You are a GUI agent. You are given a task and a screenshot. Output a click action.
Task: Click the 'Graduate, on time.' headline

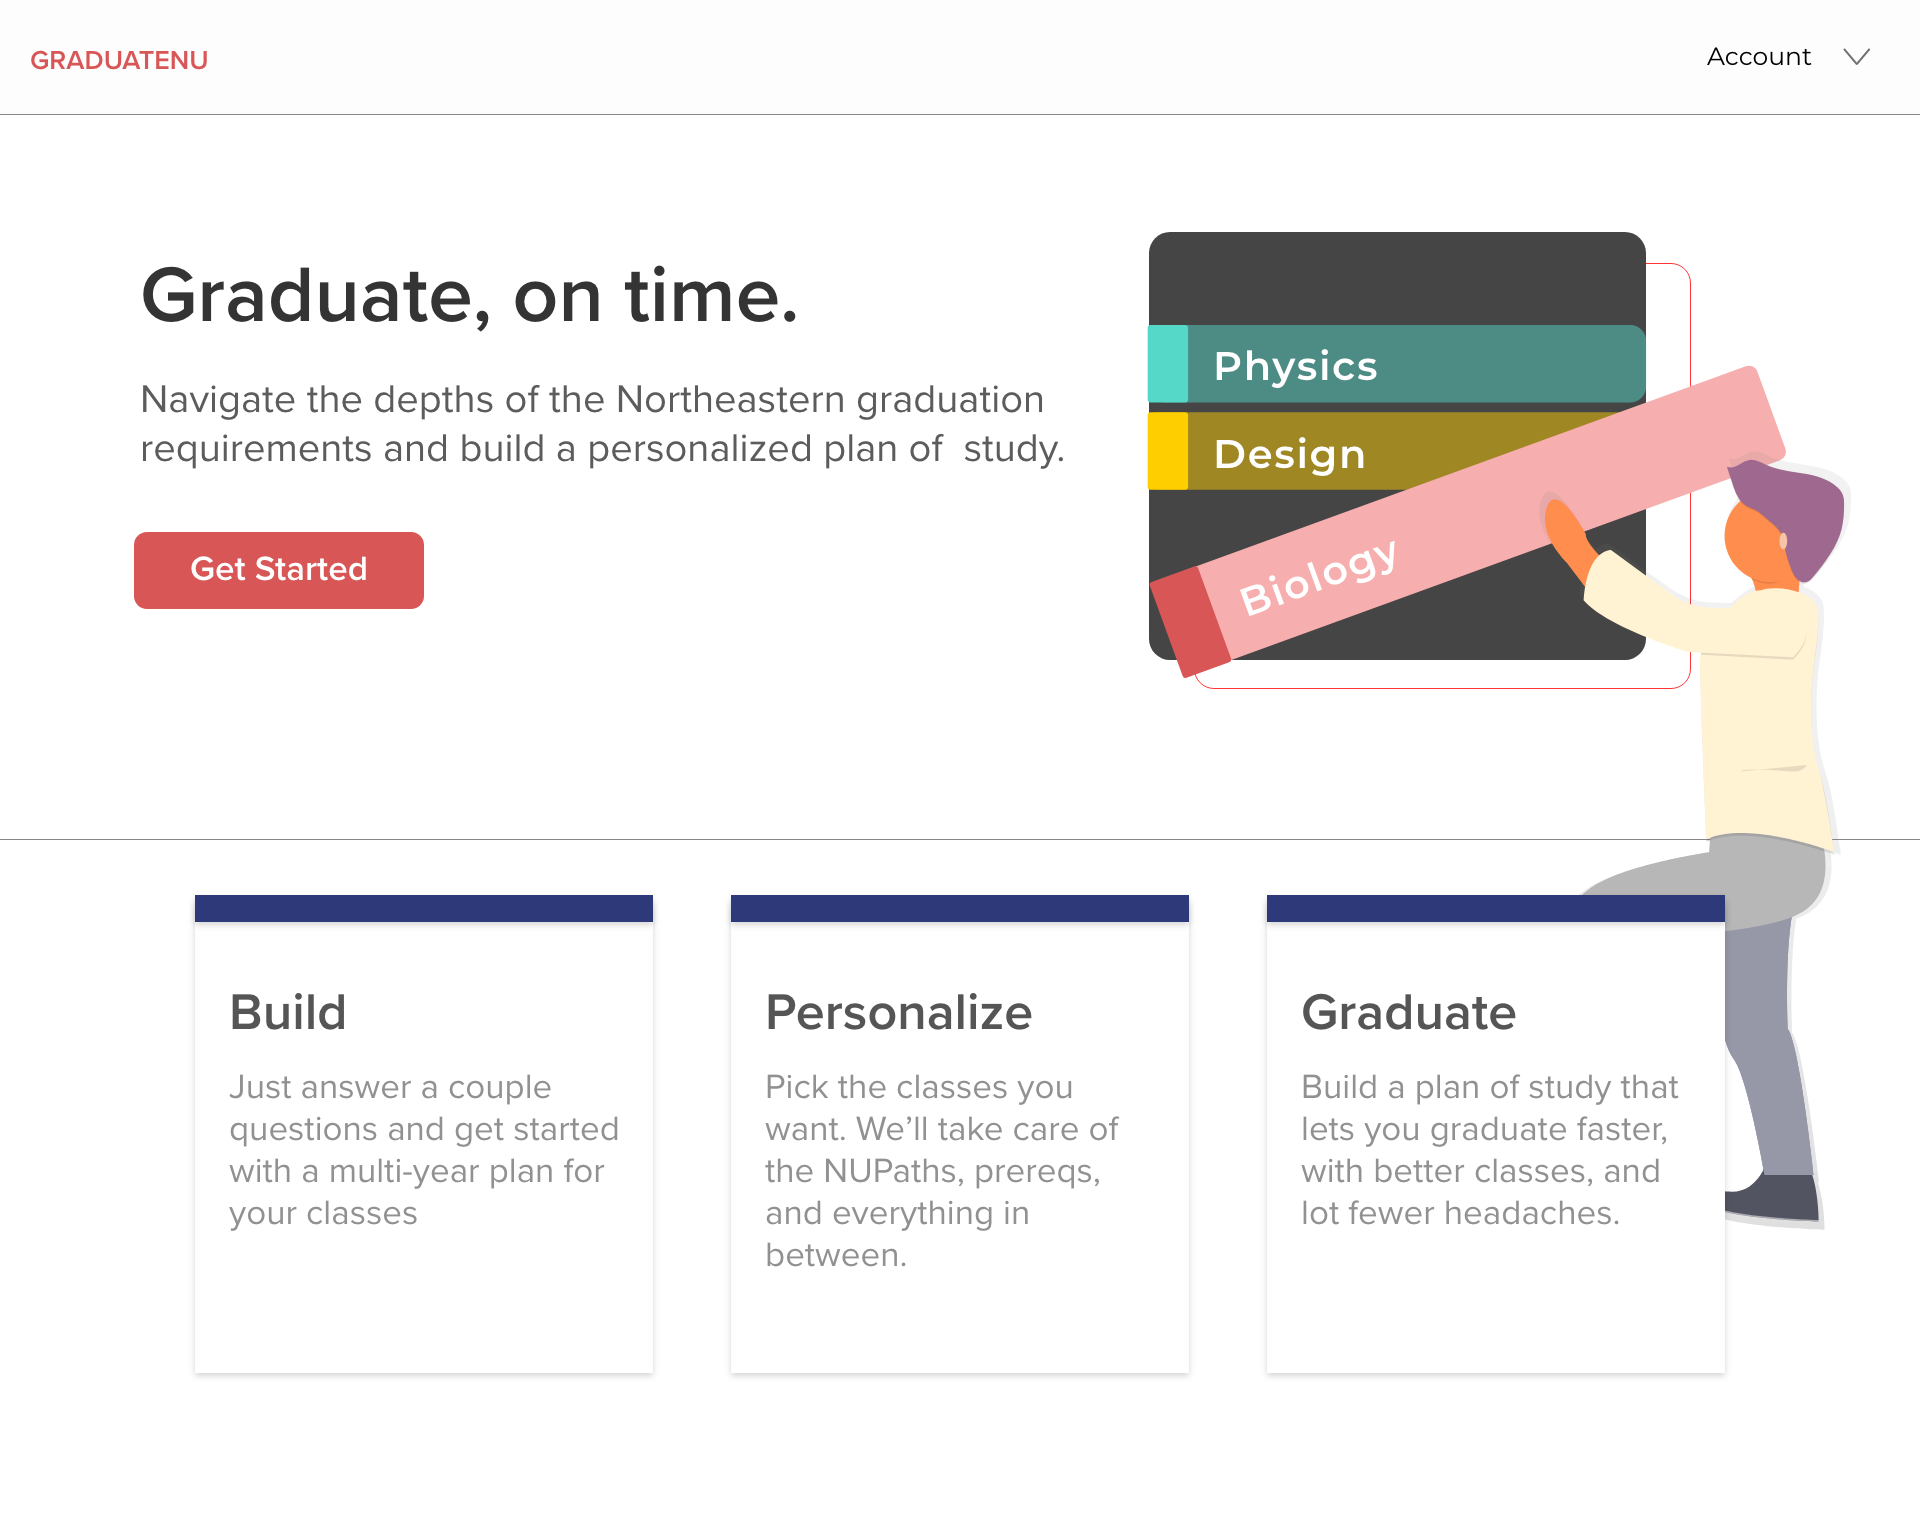coord(470,296)
